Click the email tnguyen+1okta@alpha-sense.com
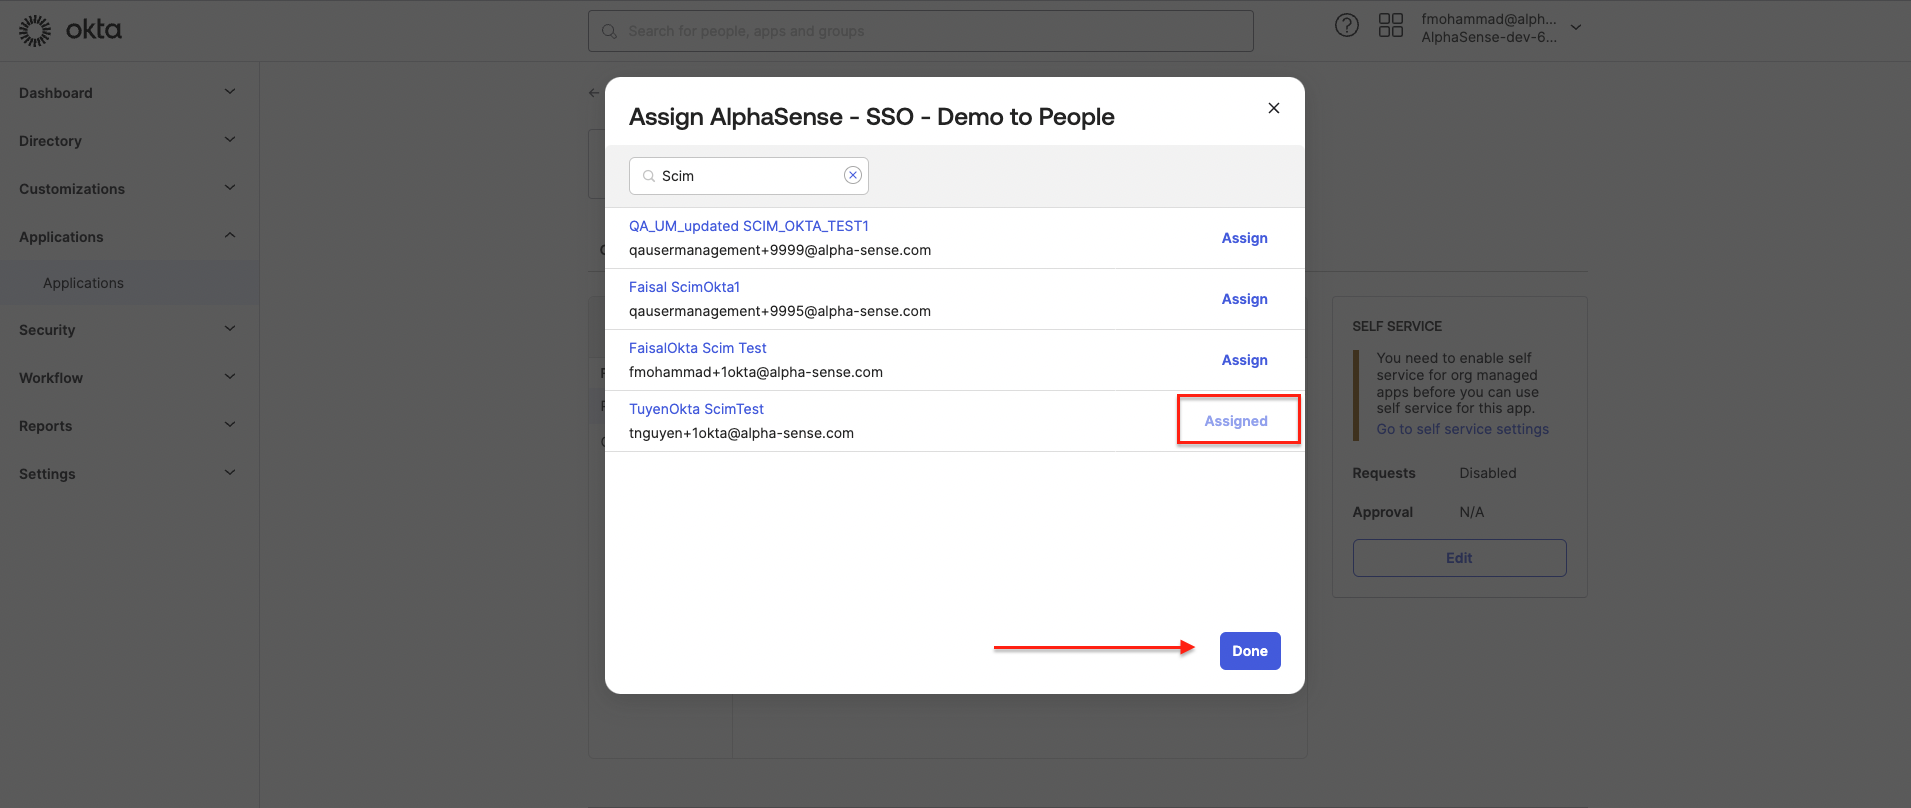The height and width of the screenshot is (808, 1911). click(741, 433)
